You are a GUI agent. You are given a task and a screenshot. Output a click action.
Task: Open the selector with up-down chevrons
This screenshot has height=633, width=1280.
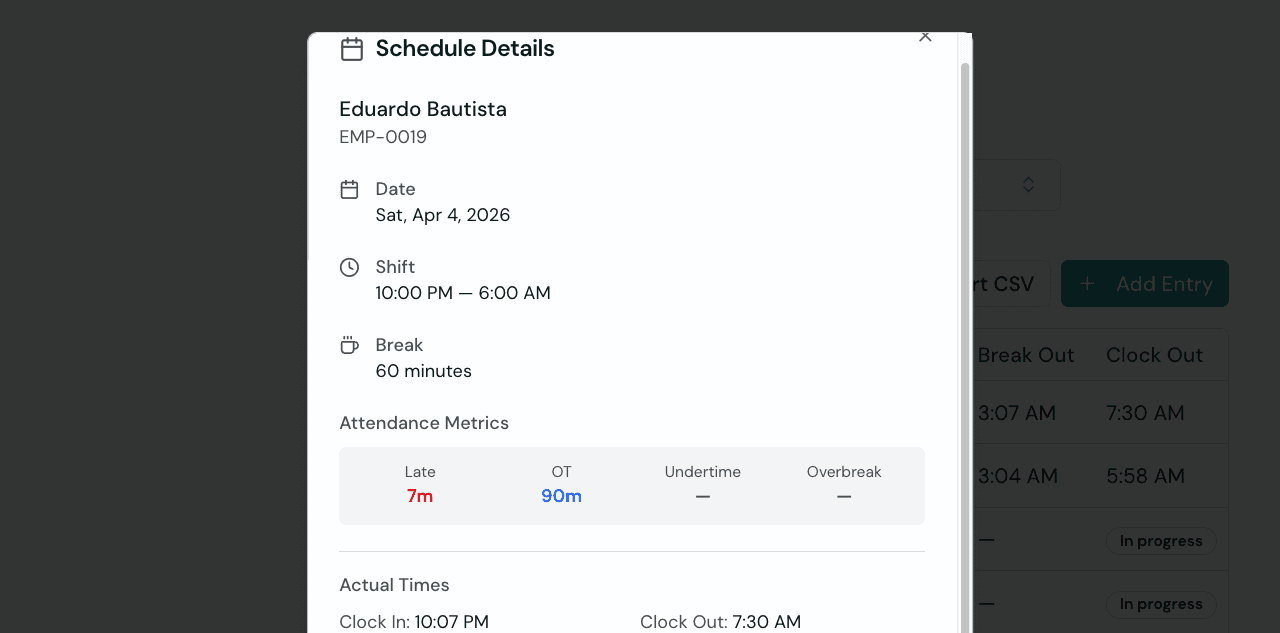(1028, 184)
